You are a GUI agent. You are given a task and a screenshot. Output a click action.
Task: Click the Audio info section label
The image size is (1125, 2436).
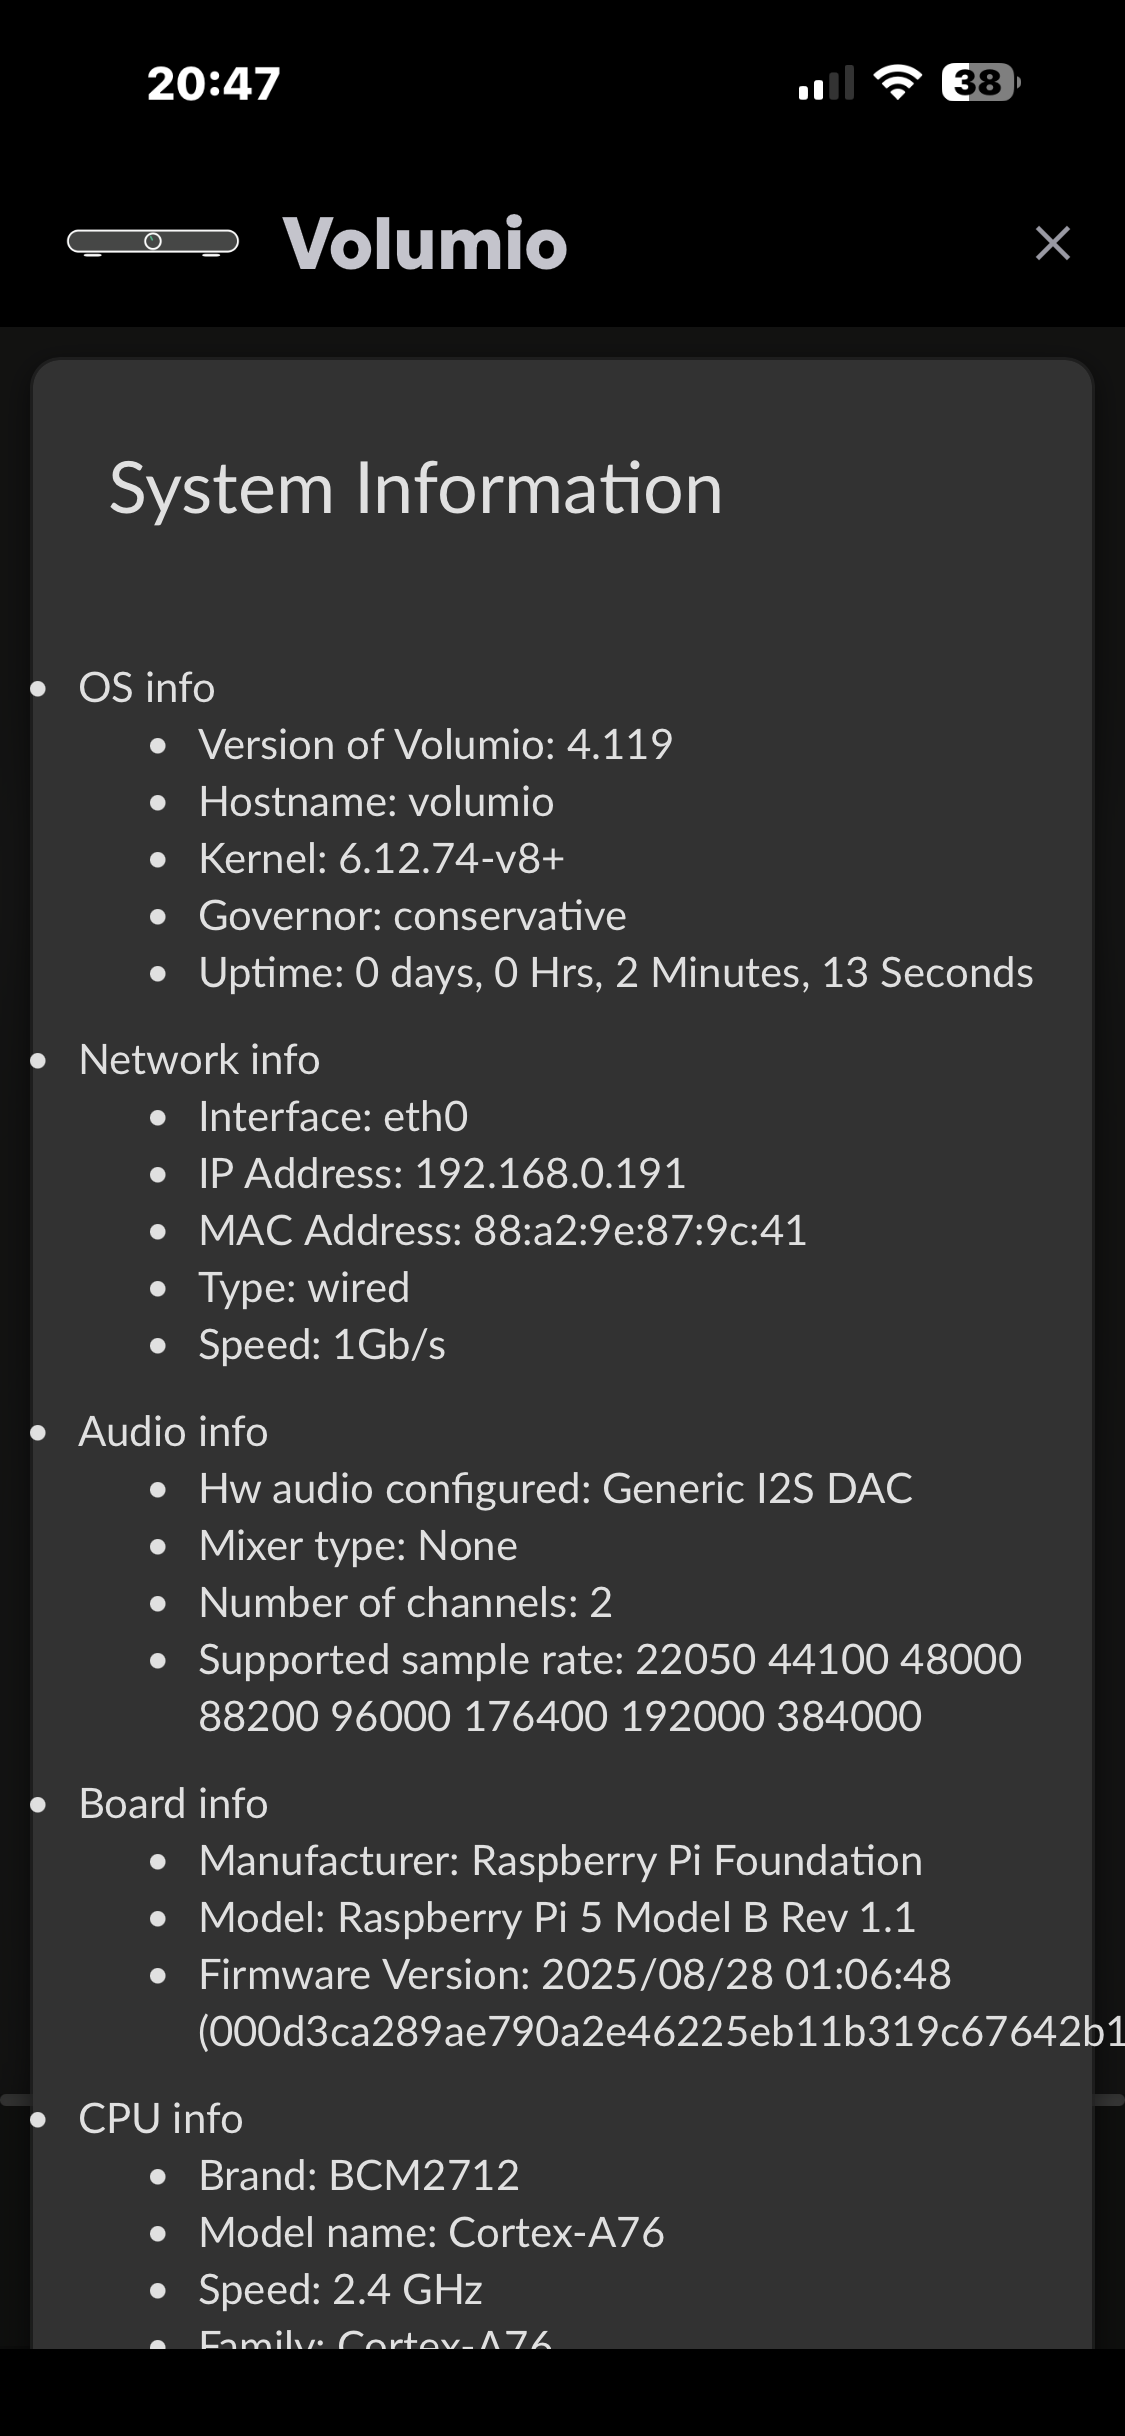click(173, 1432)
